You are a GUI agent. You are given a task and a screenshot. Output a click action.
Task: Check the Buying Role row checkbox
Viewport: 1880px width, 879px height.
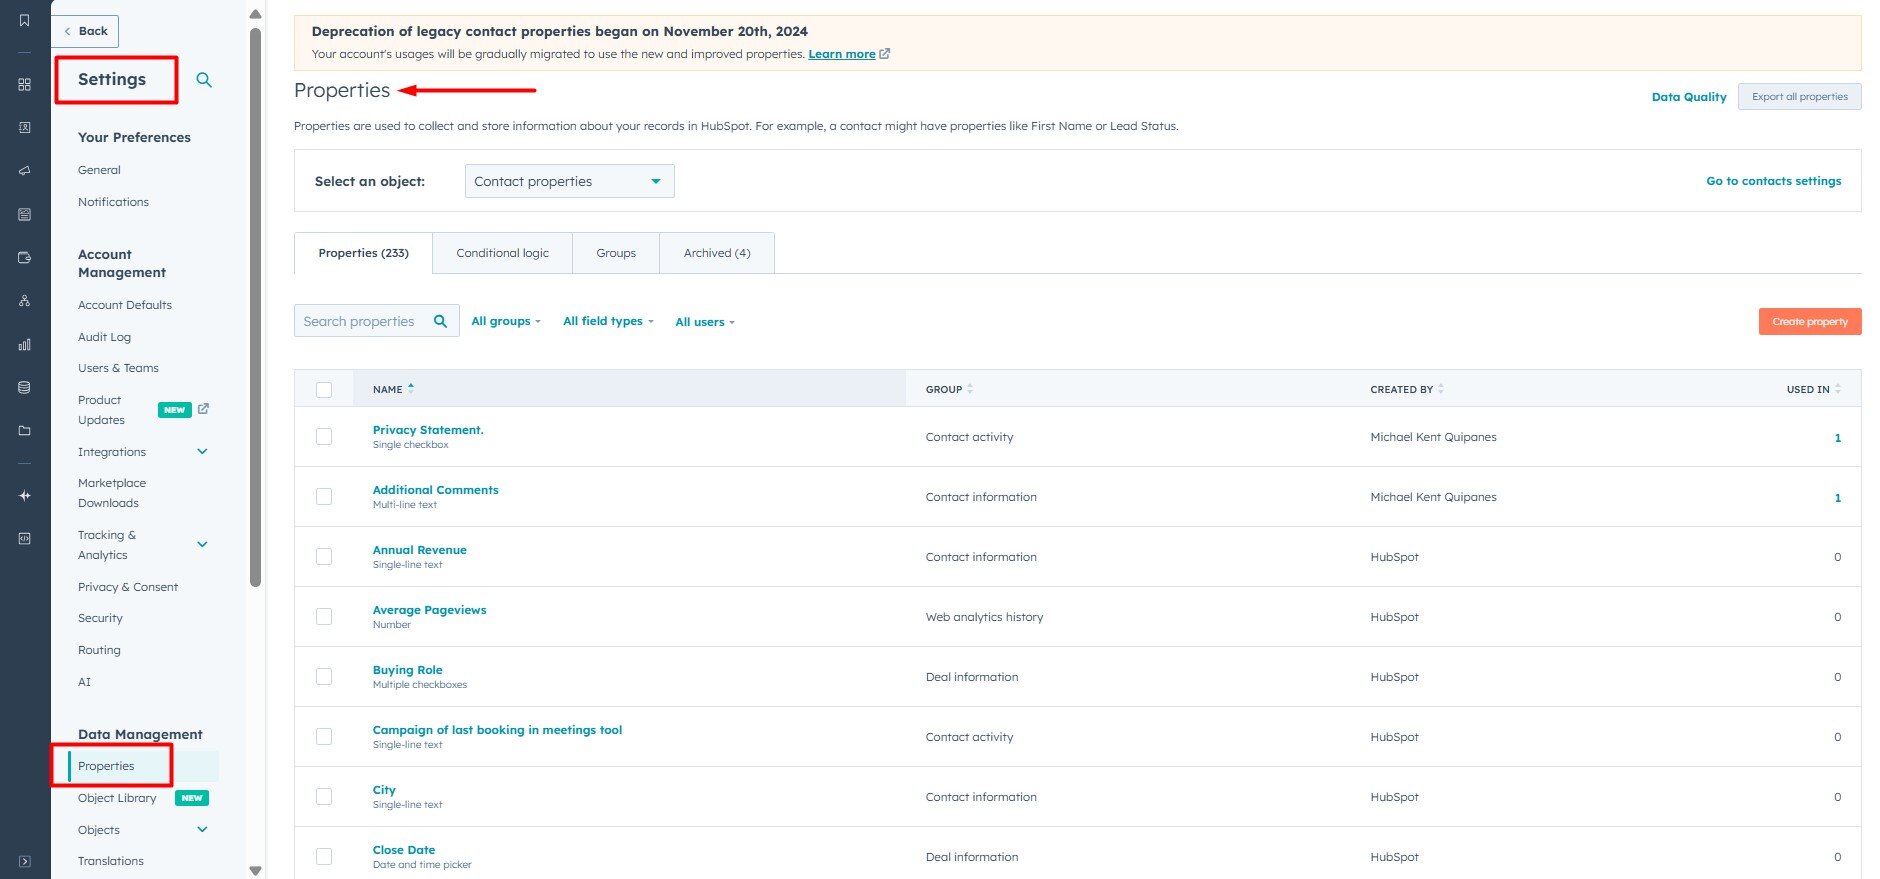pos(324,677)
